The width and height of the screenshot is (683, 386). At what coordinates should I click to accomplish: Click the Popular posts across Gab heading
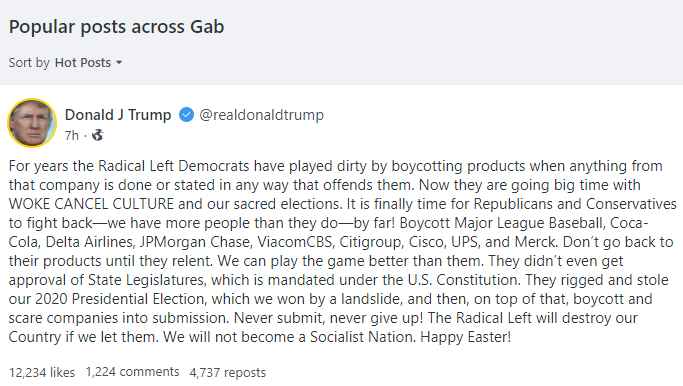point(116,27)
